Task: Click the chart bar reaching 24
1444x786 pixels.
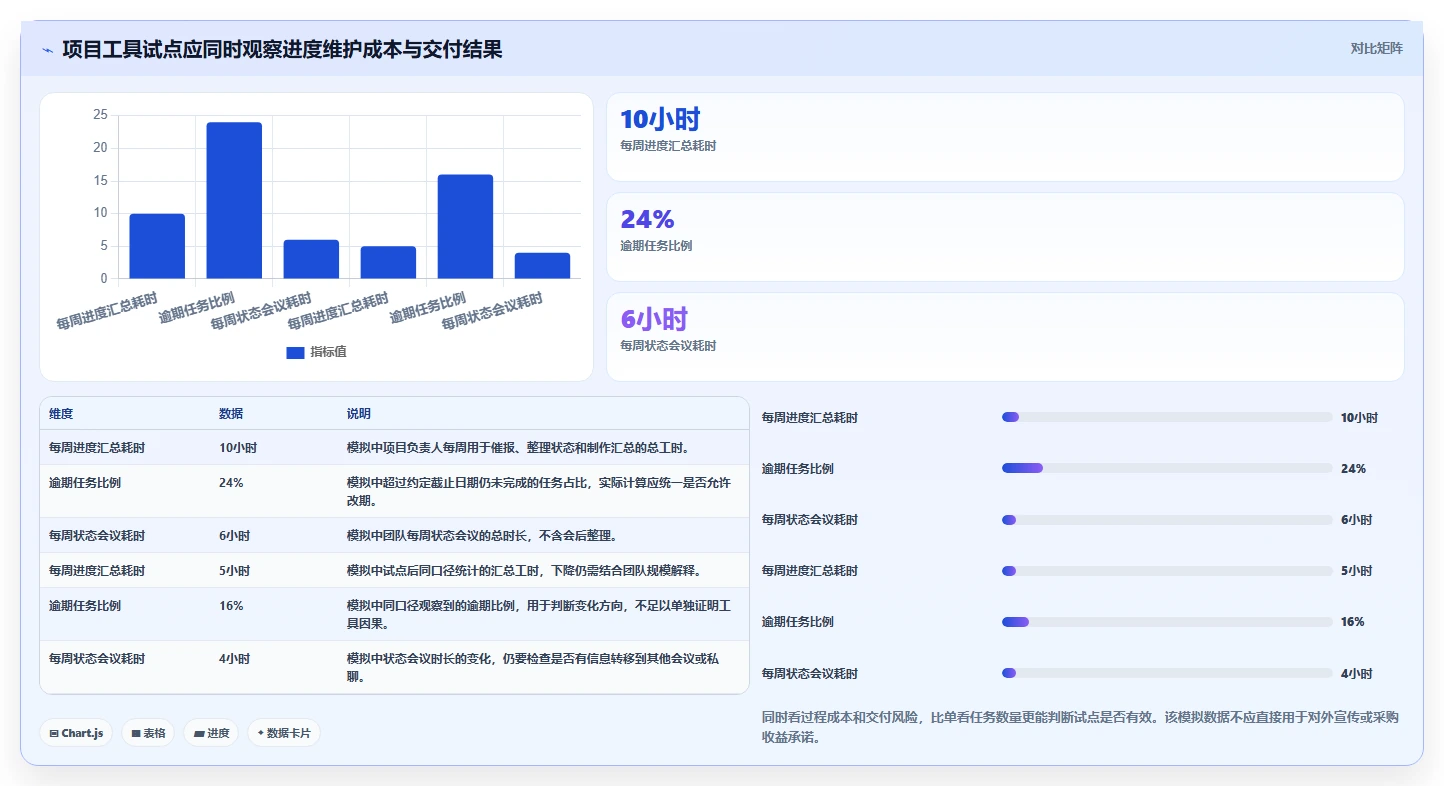Action: [x=234, y=200]
